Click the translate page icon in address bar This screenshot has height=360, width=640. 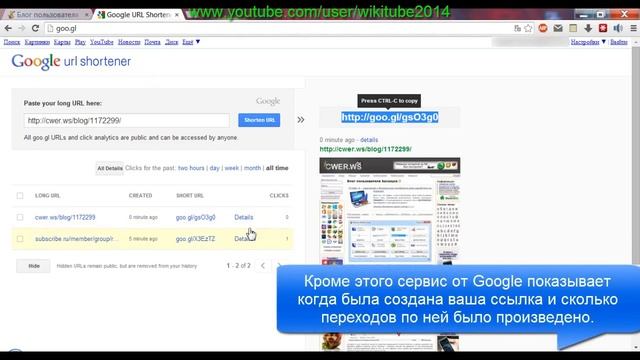(x=518, y=28)
